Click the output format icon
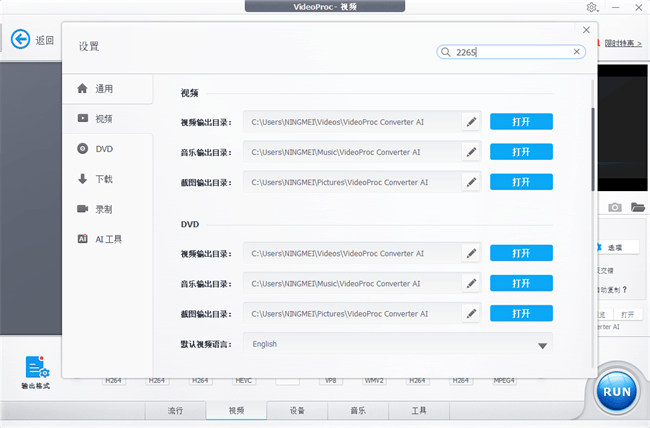This screenshot has width=650, height=428. click(x=35, y=369)
